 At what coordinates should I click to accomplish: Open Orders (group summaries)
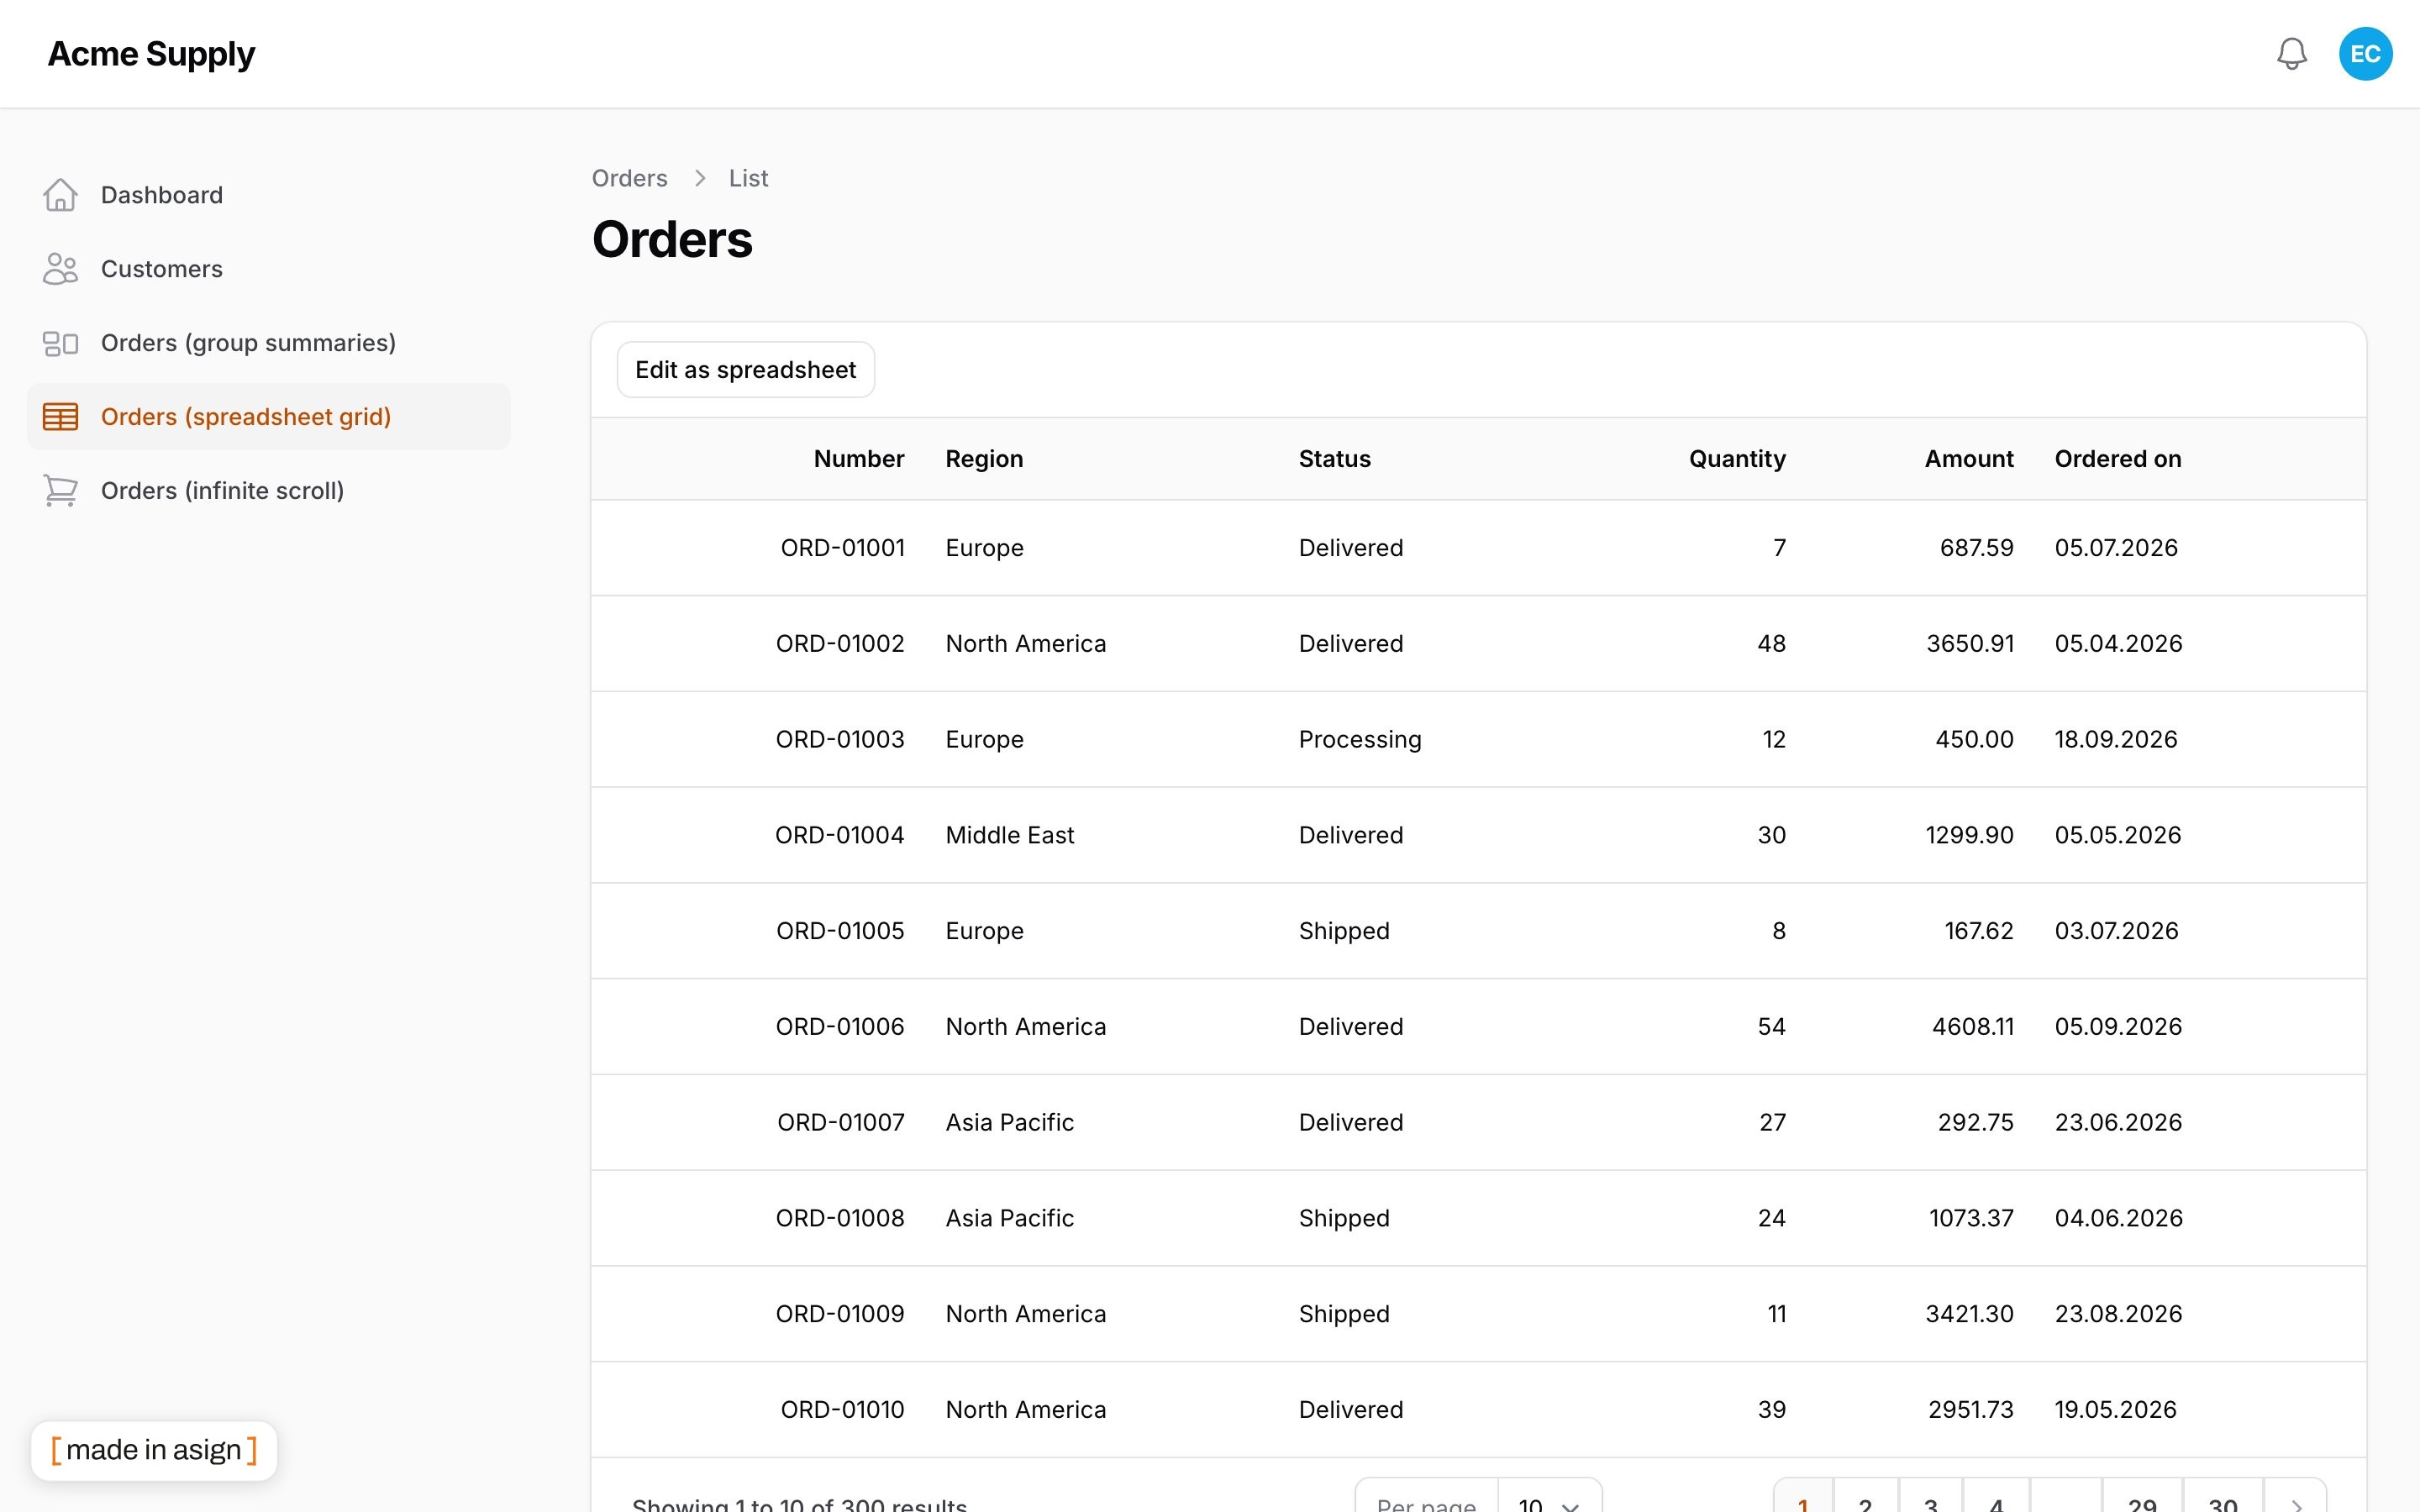pos(268,343)
